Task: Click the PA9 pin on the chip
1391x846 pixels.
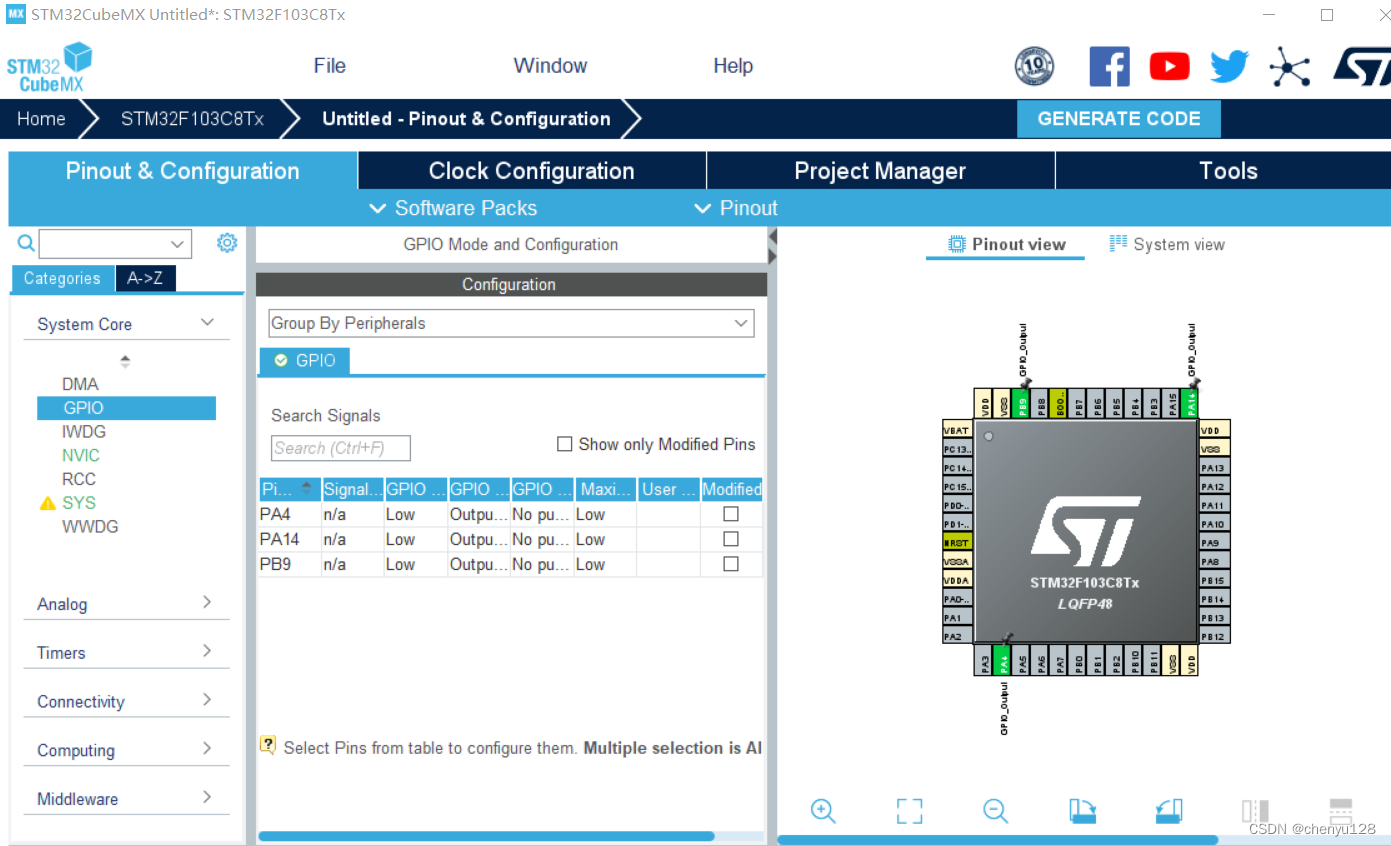Action: [x=1215, y=543]
